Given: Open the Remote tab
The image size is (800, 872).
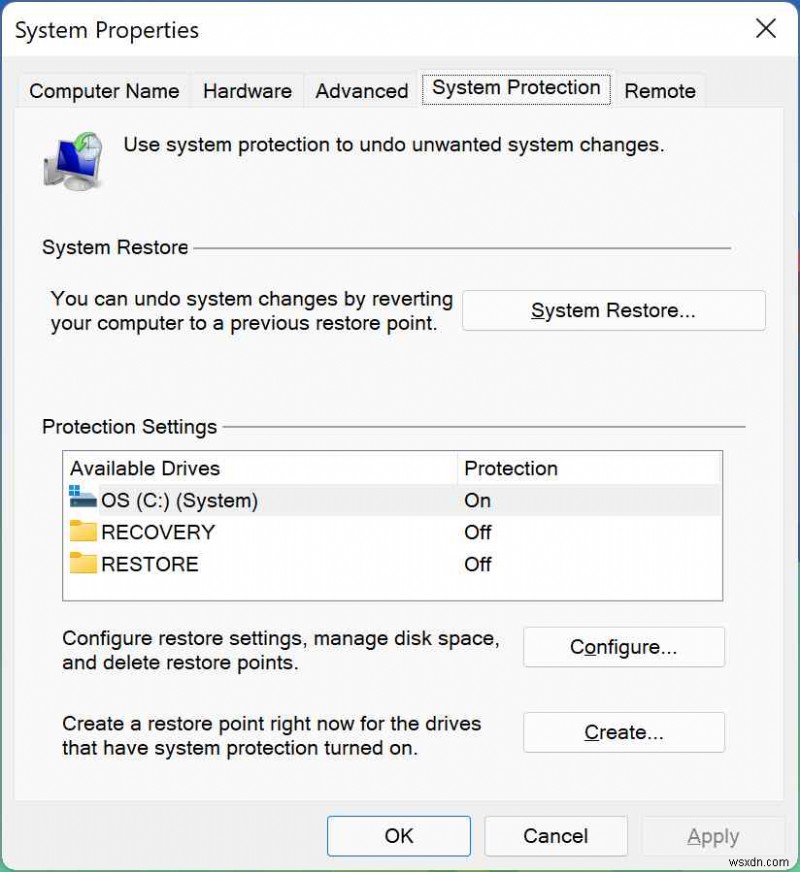Looking at the screenshot, I should (659, 91).
